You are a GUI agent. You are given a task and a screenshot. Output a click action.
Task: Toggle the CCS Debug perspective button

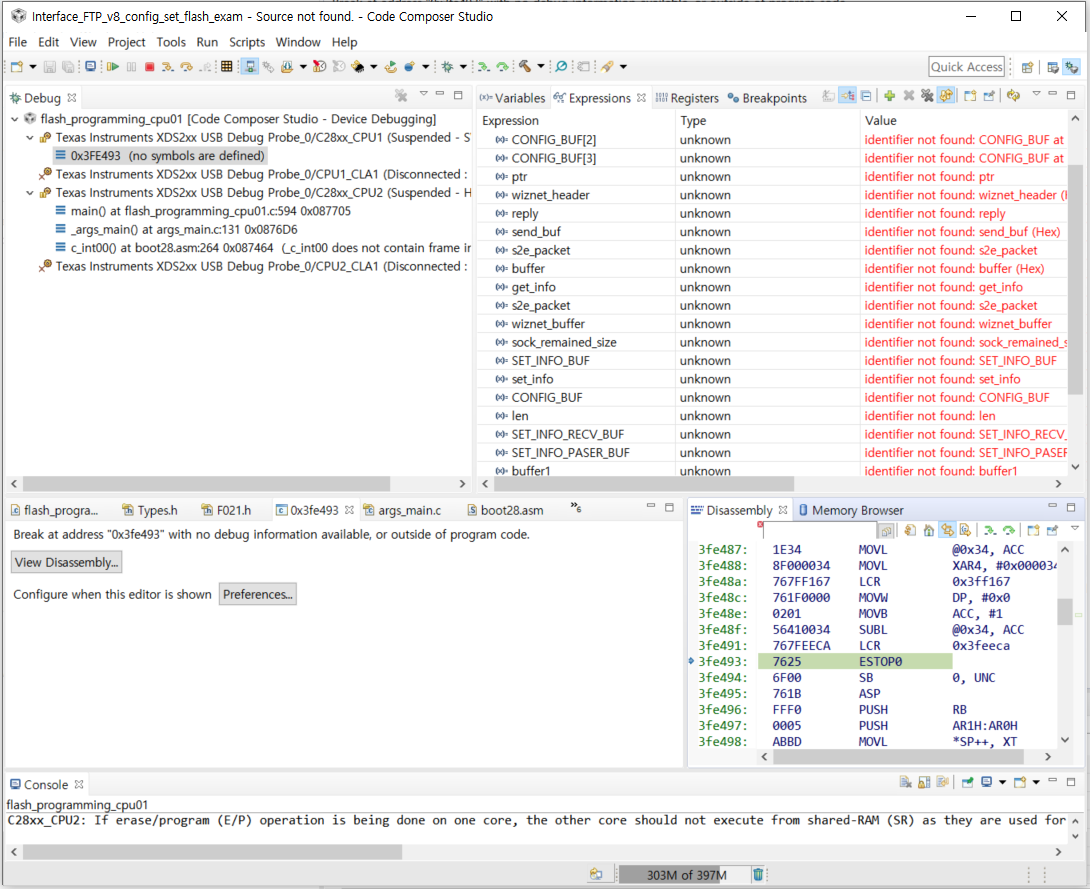tap(1073, 67)
